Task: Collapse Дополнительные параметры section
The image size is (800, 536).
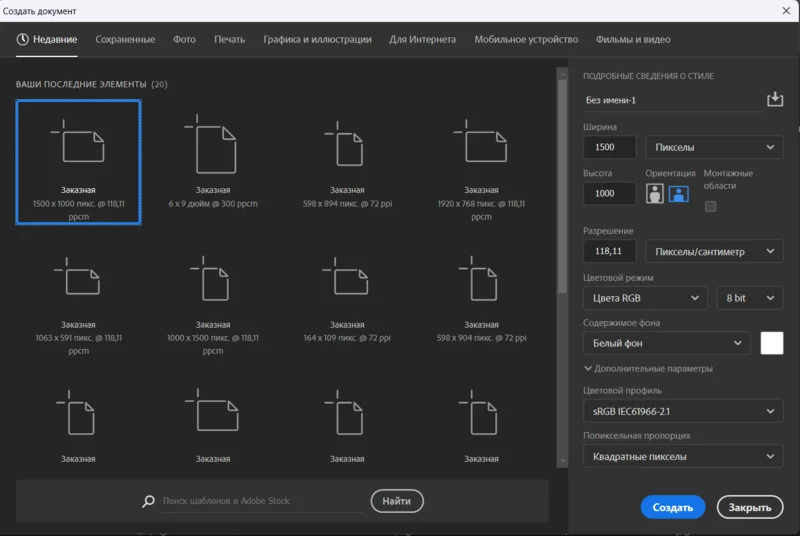Action: click(648, 369)
